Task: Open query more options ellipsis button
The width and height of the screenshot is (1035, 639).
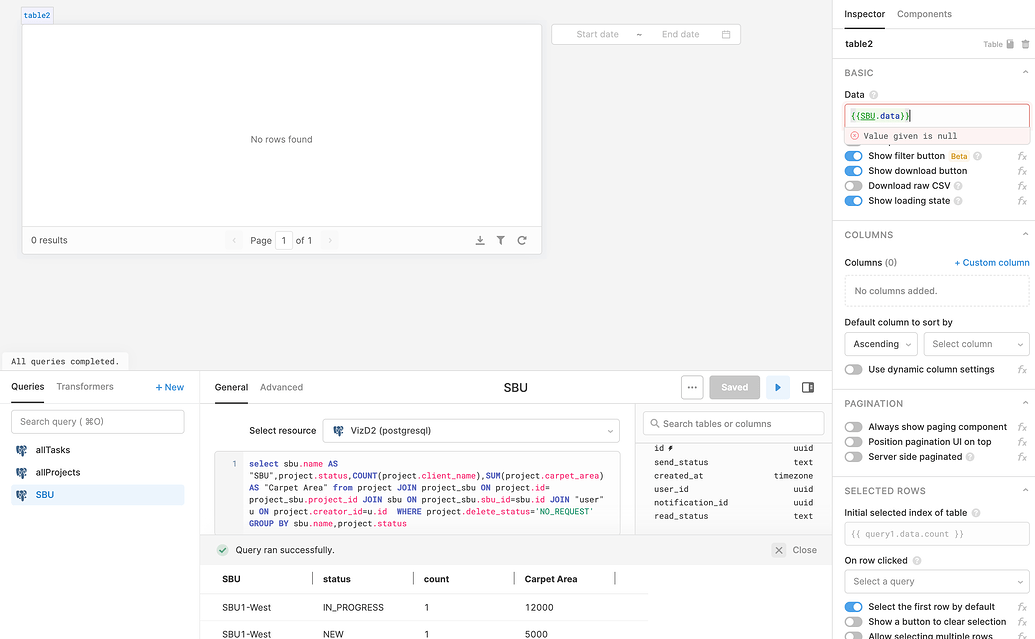Action: click(692, 387)
